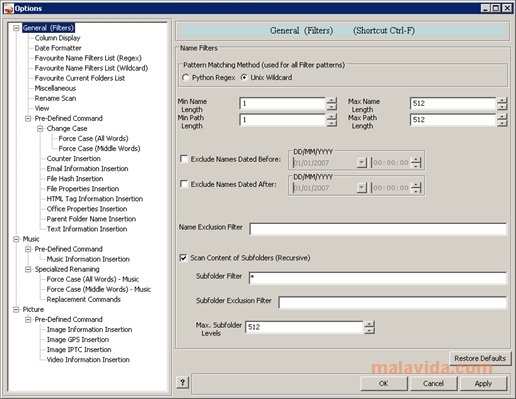Screen dimensions: 516x399
Task: Click the Apply button
Action: [x=483, y=383]
